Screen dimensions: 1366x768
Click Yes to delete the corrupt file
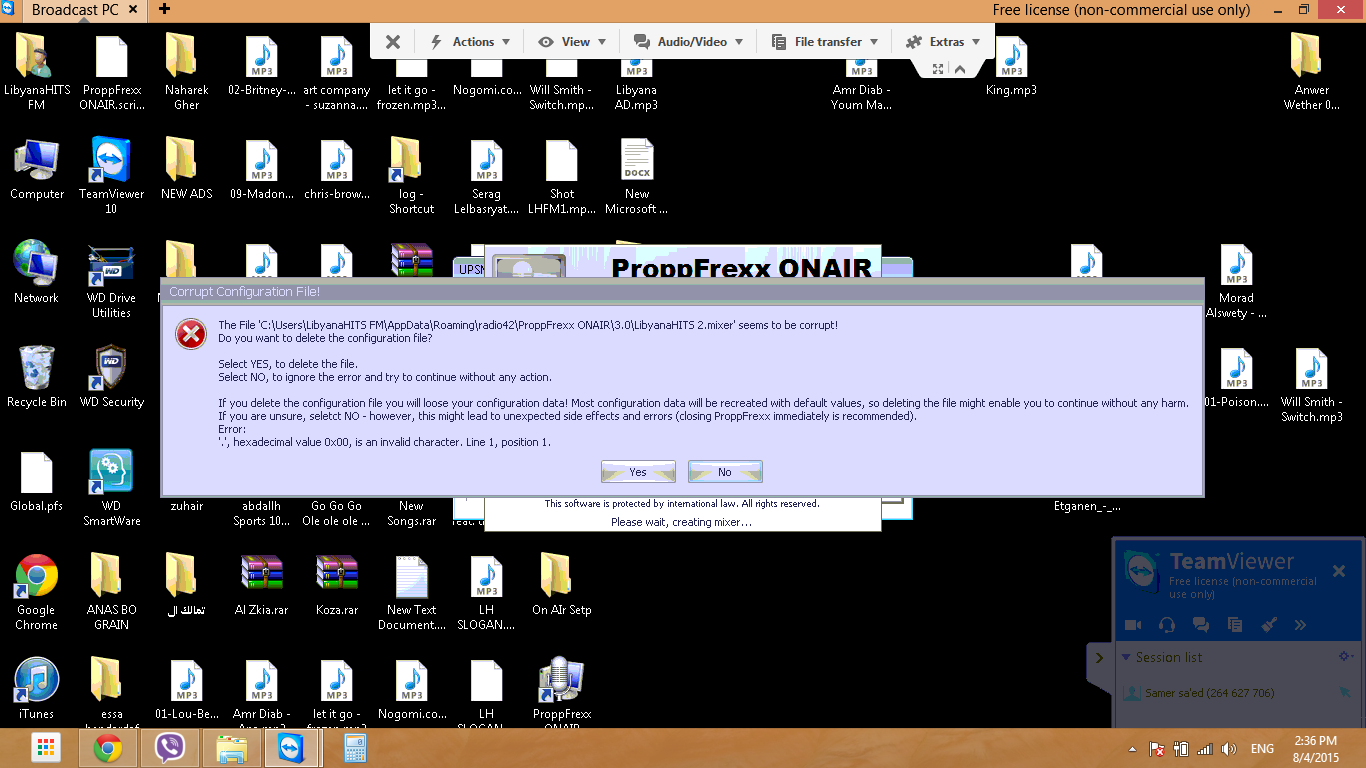coord(638,472)
